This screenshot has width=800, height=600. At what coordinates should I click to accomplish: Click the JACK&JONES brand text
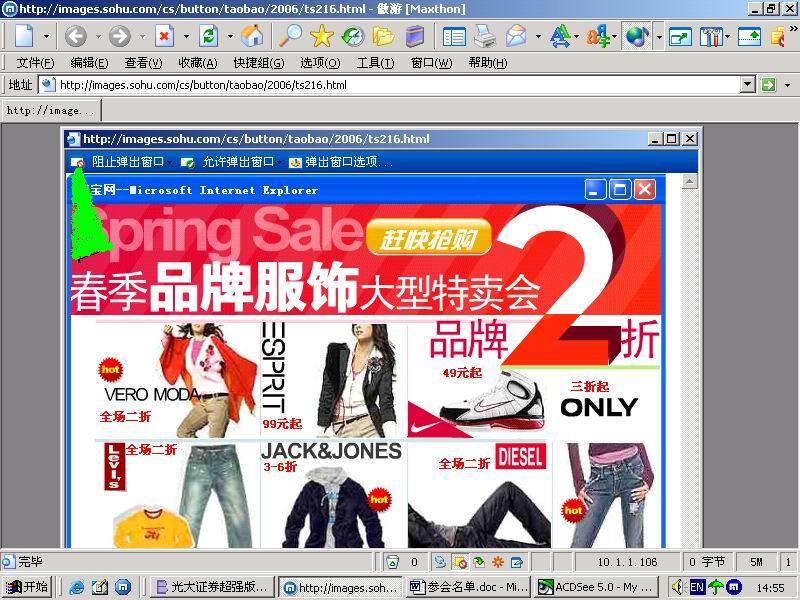point(331,451)
